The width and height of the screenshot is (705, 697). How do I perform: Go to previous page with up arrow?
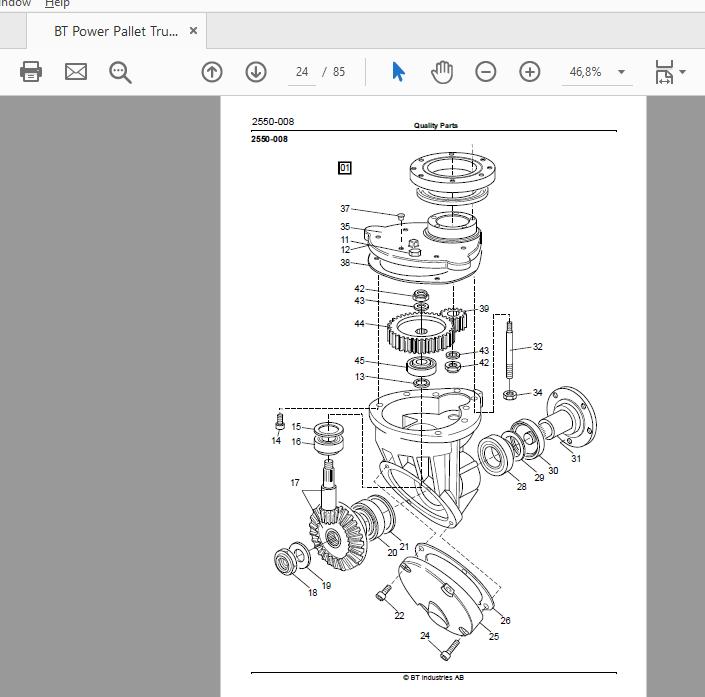(x=212, y=72)
